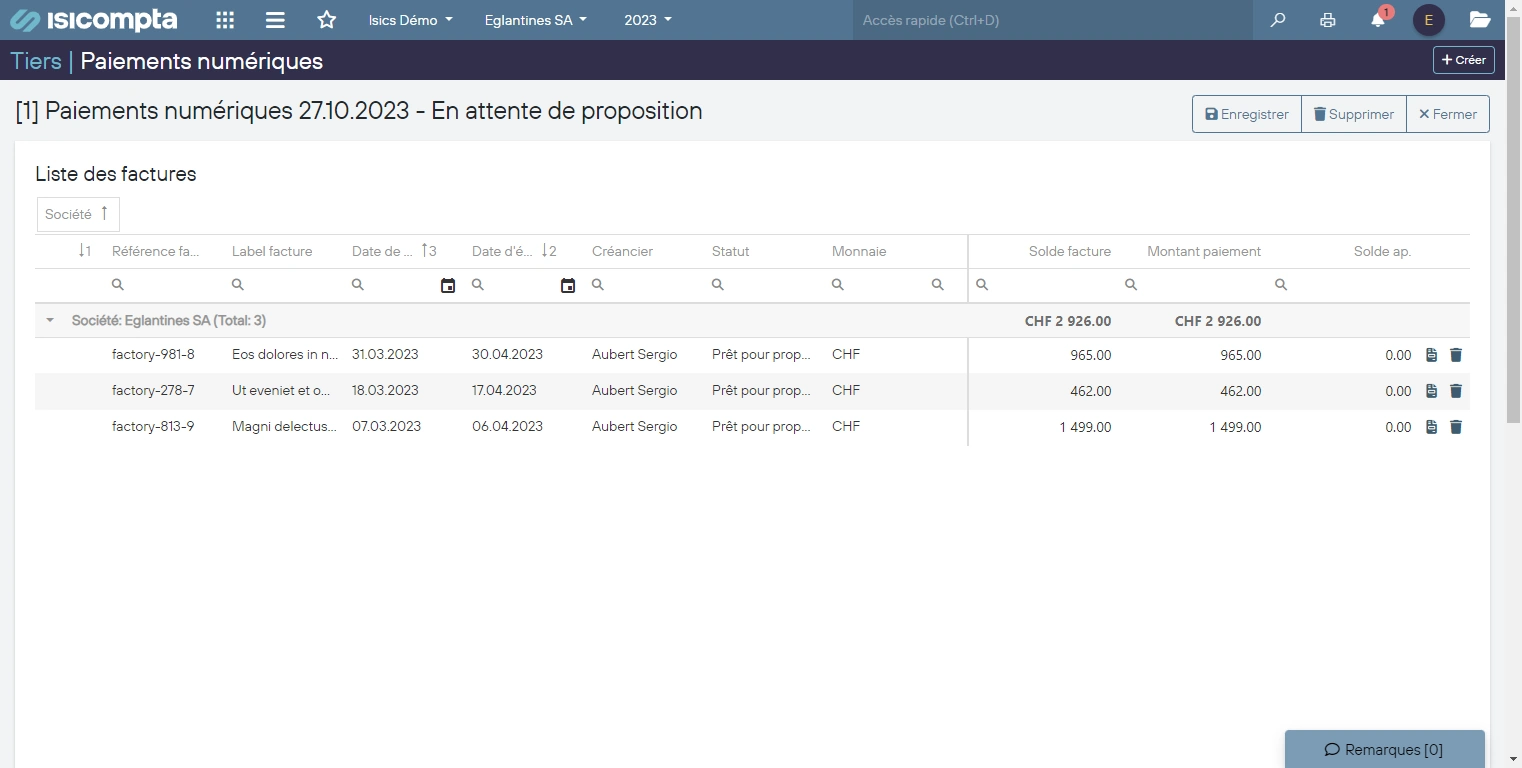Viewport: 1522px width, 768px height.
Task: Sort by Monnaie column header
Action: [x=859, y=252]
